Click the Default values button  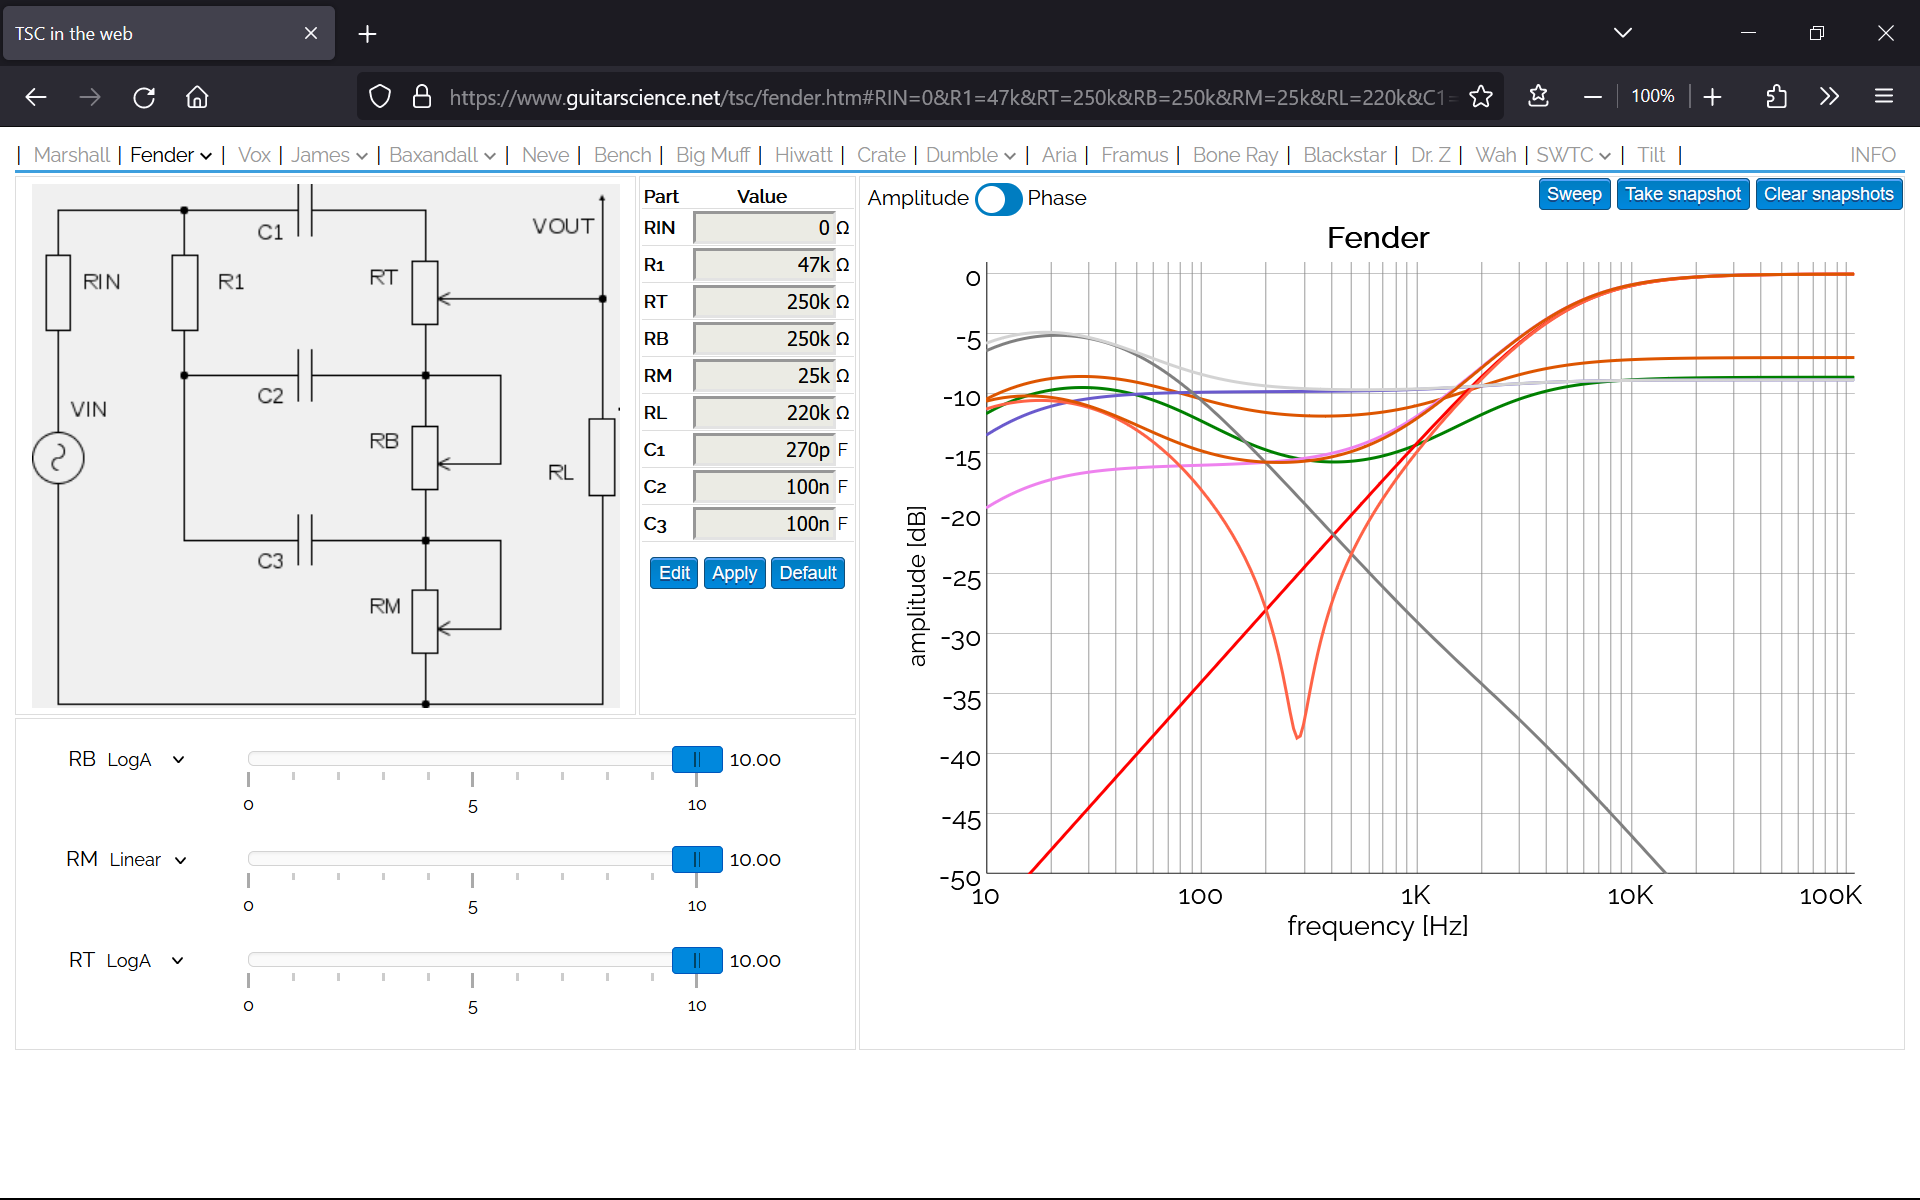point(808,573)
